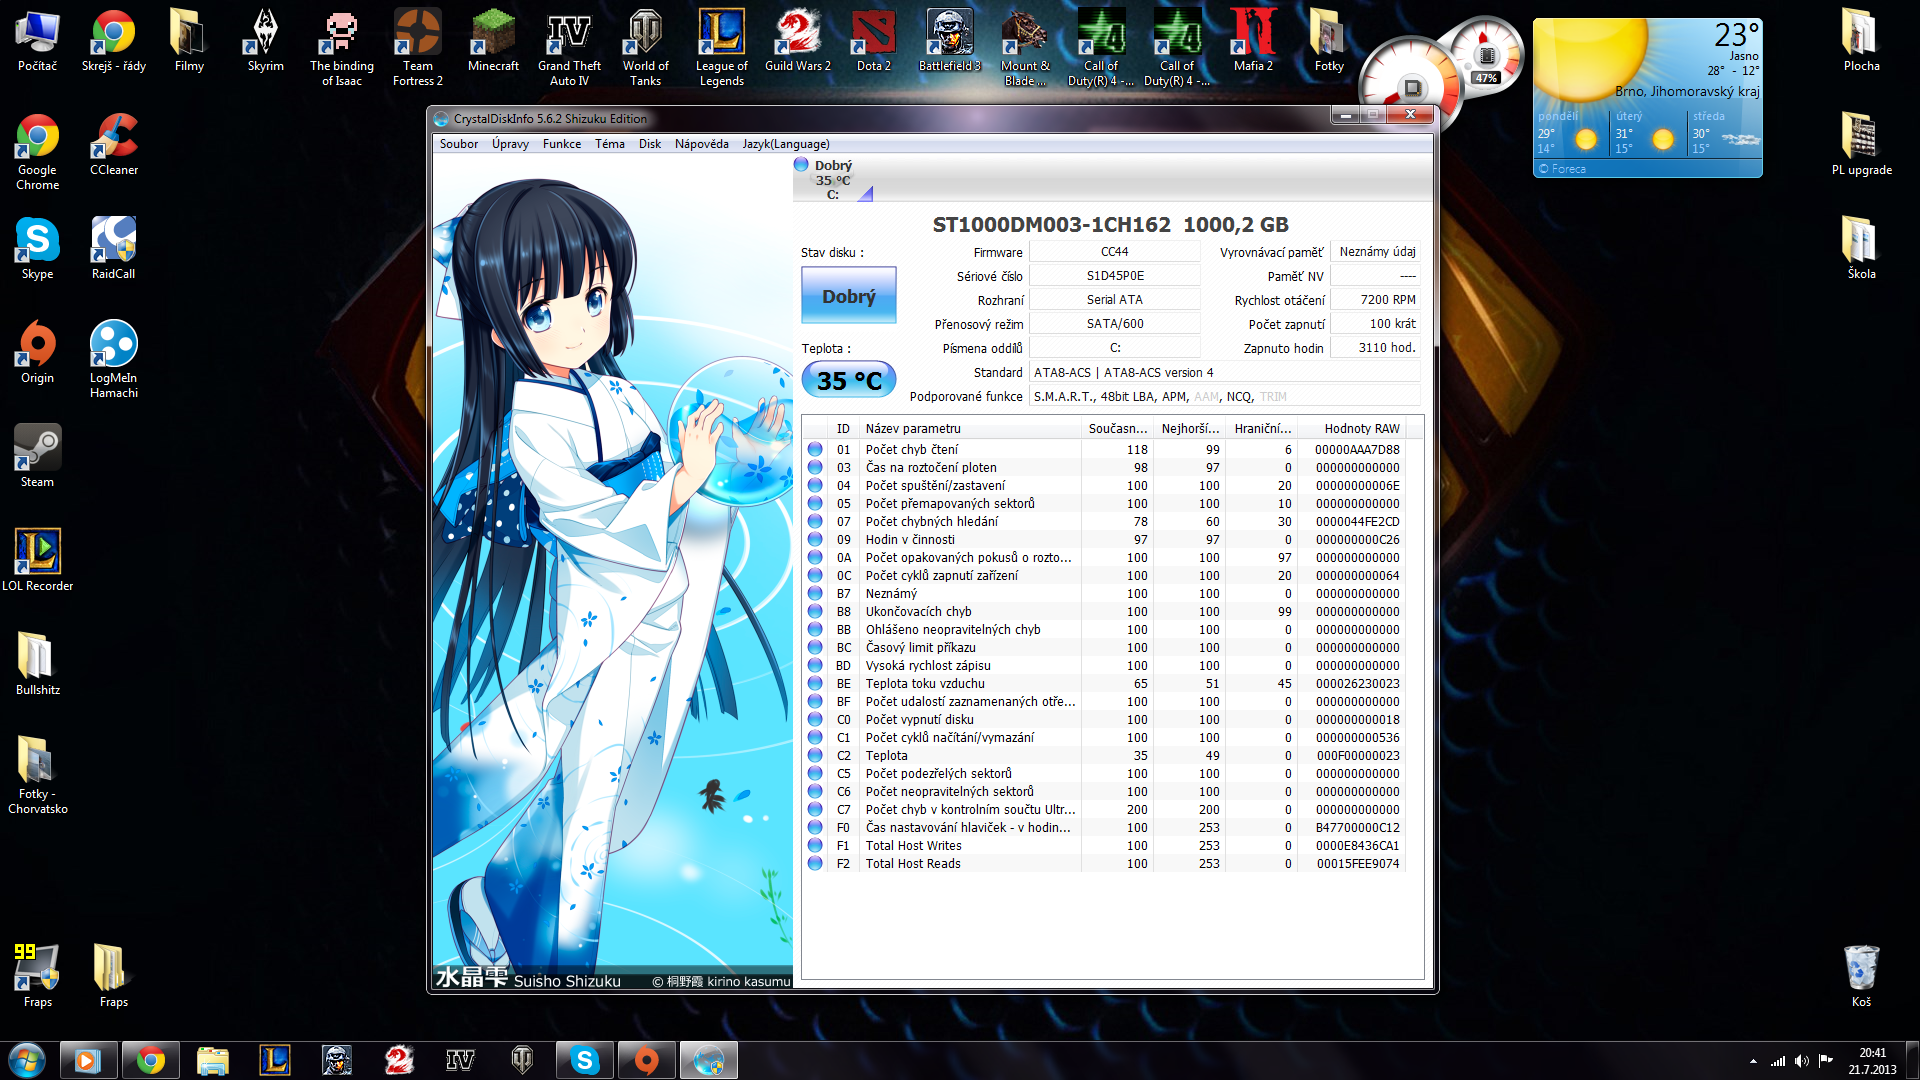Launch Guild Wars 2 desktop icon

tap(797, 41)
